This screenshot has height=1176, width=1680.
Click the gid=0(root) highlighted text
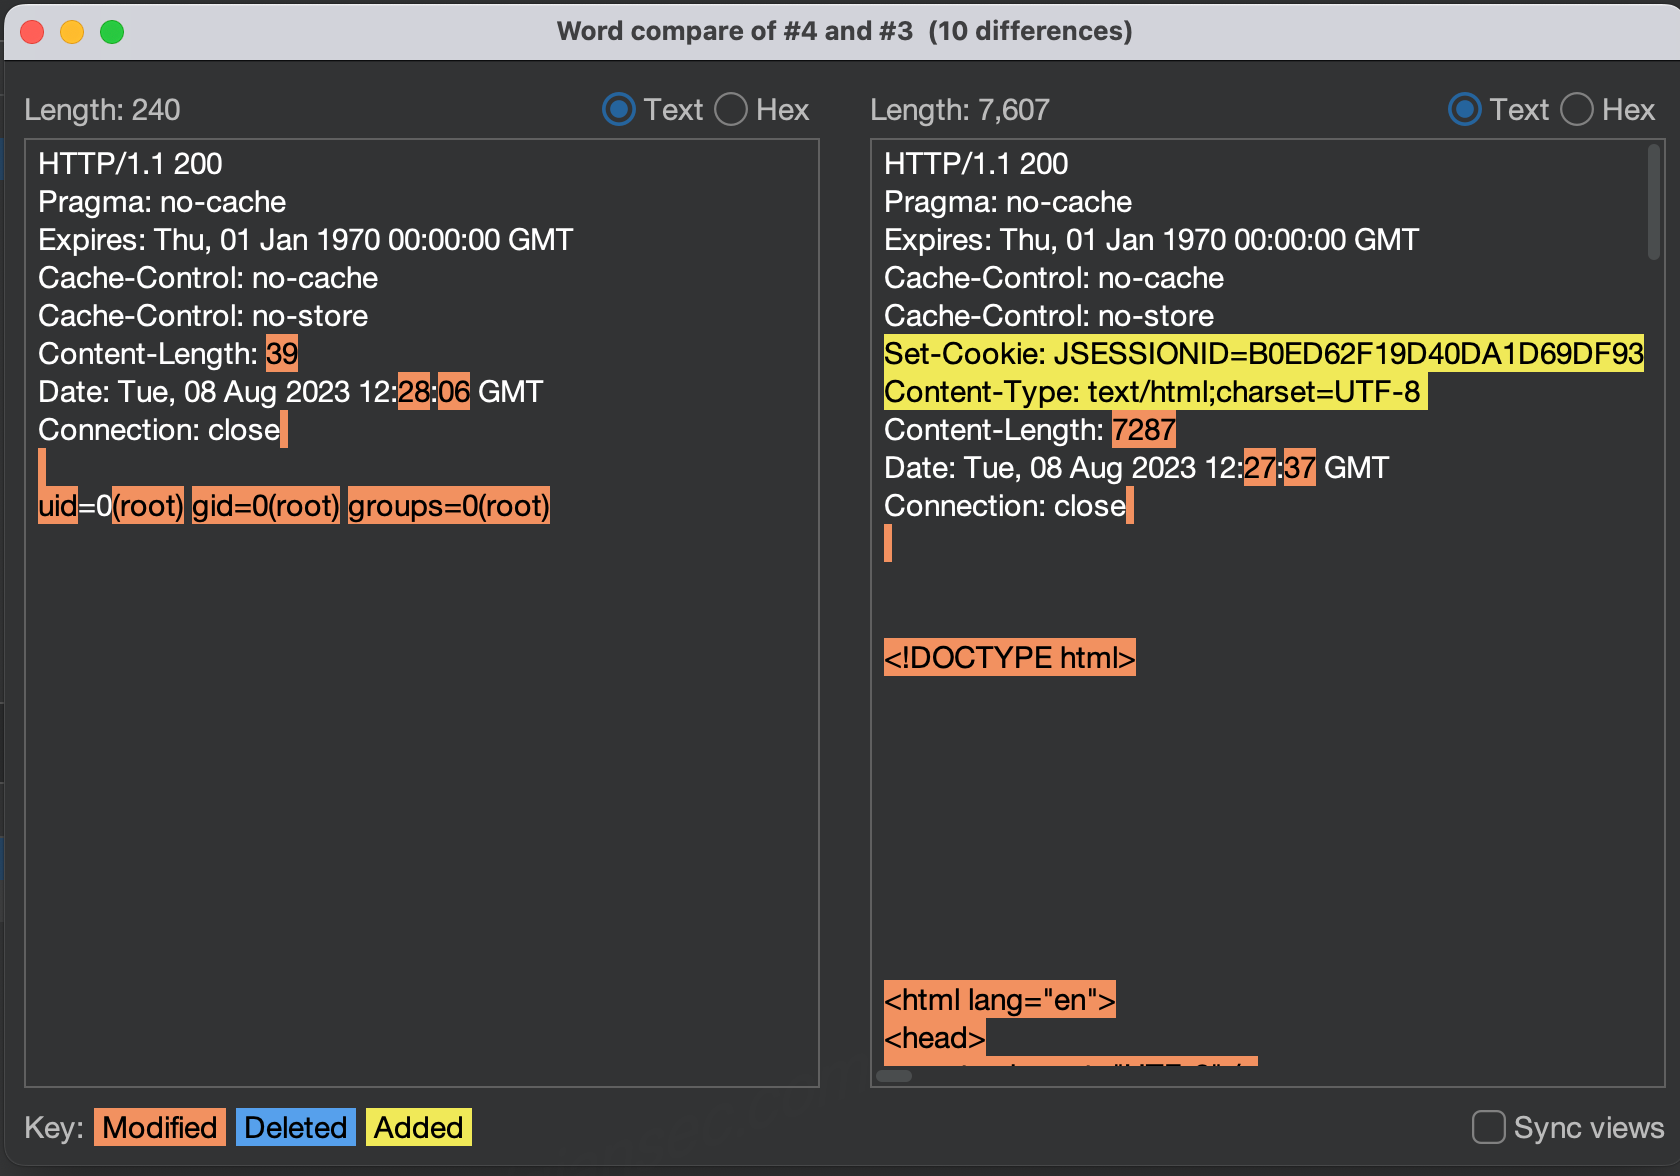(x=266, y=505)
